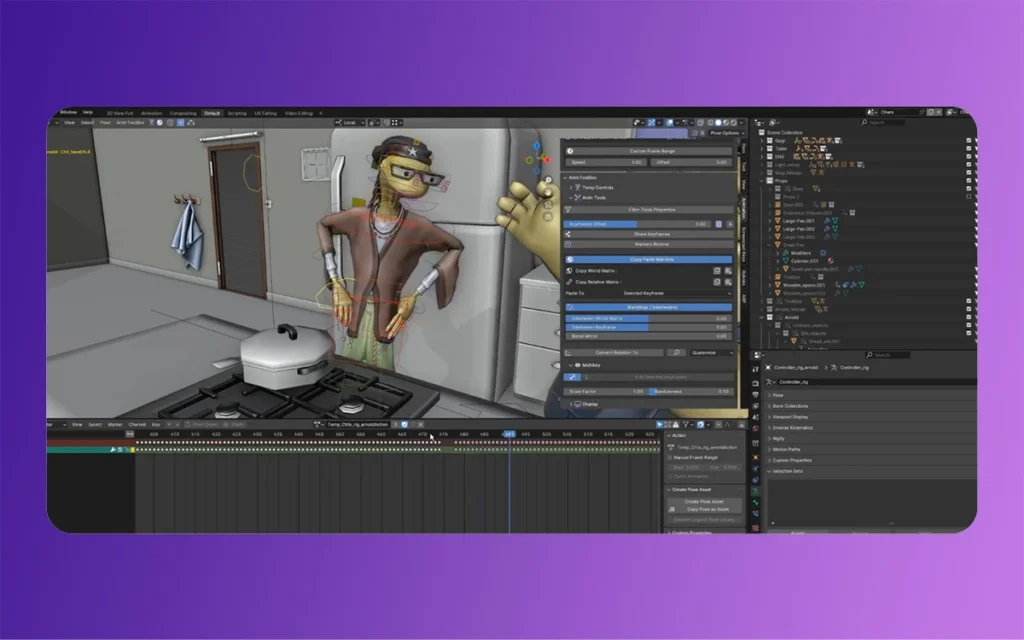1024x640 pixels.
Task: Switch to the Compositing workspace tab
Action: tap(183, 113)
